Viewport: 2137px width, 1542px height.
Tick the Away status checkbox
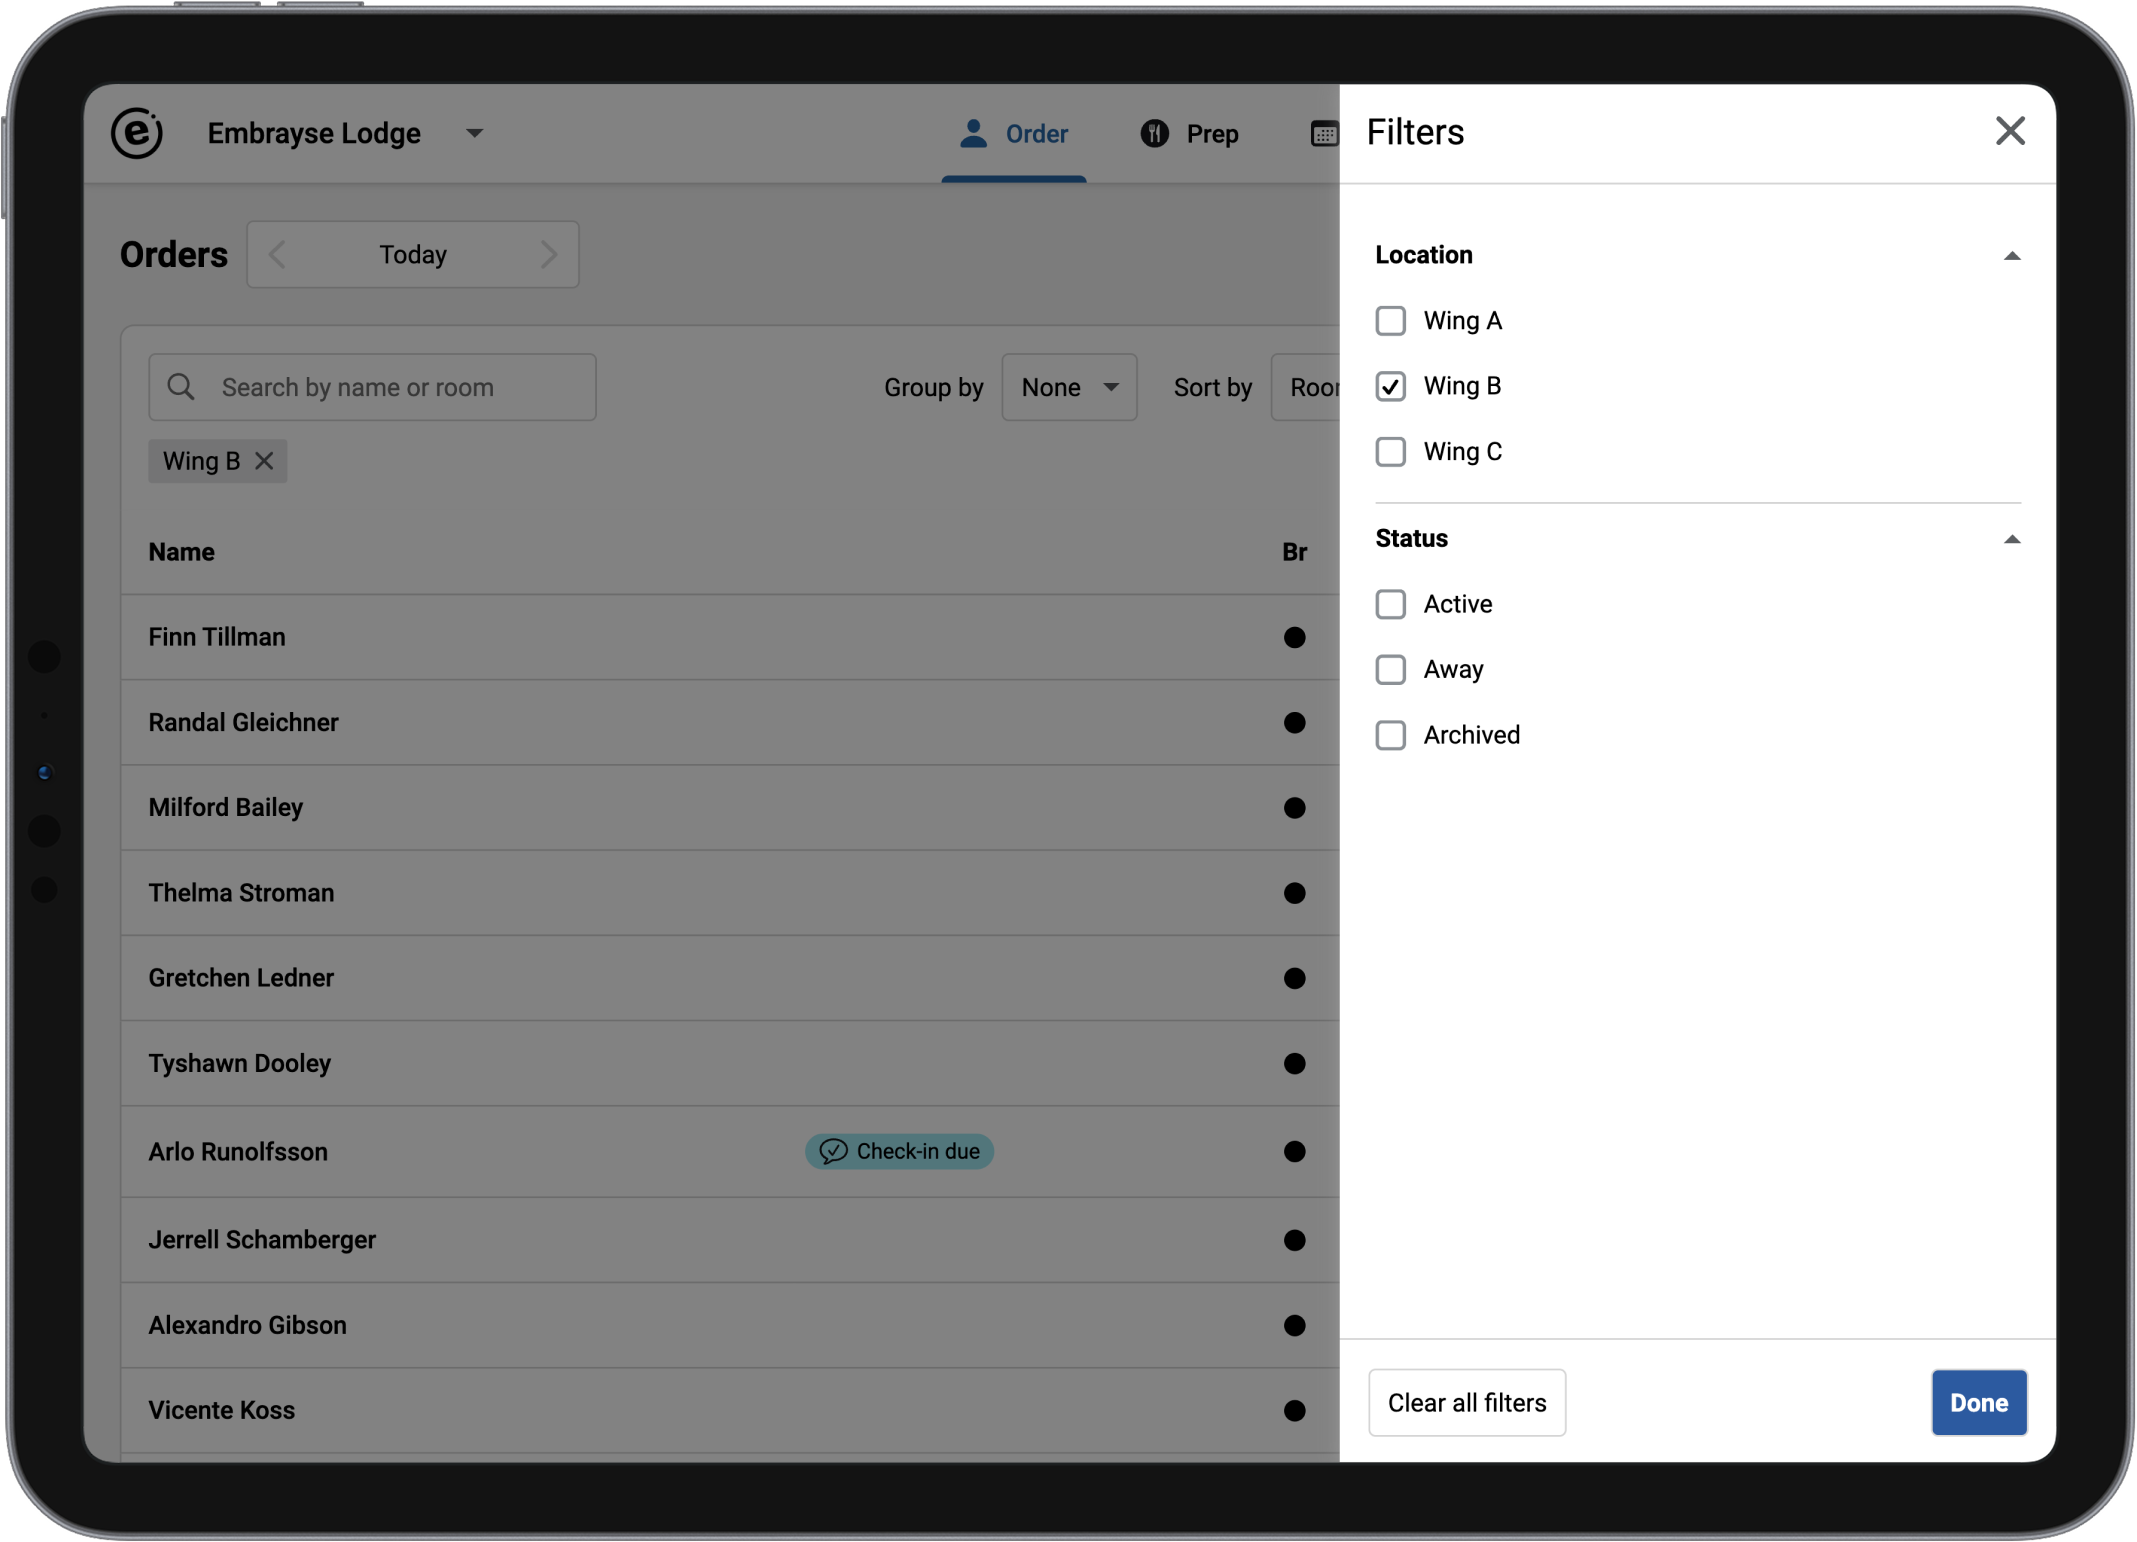(x=1390, y=669)
